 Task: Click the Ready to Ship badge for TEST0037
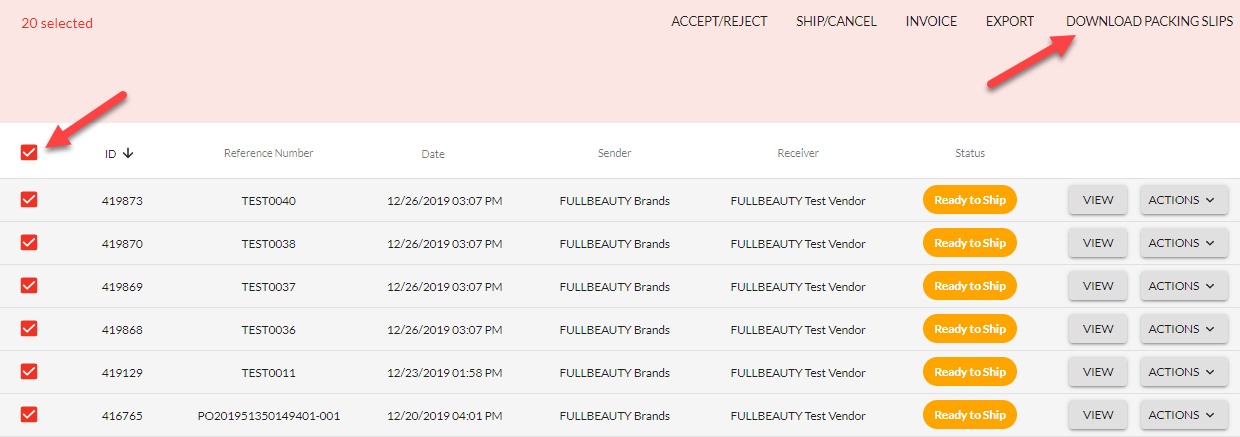969,286
